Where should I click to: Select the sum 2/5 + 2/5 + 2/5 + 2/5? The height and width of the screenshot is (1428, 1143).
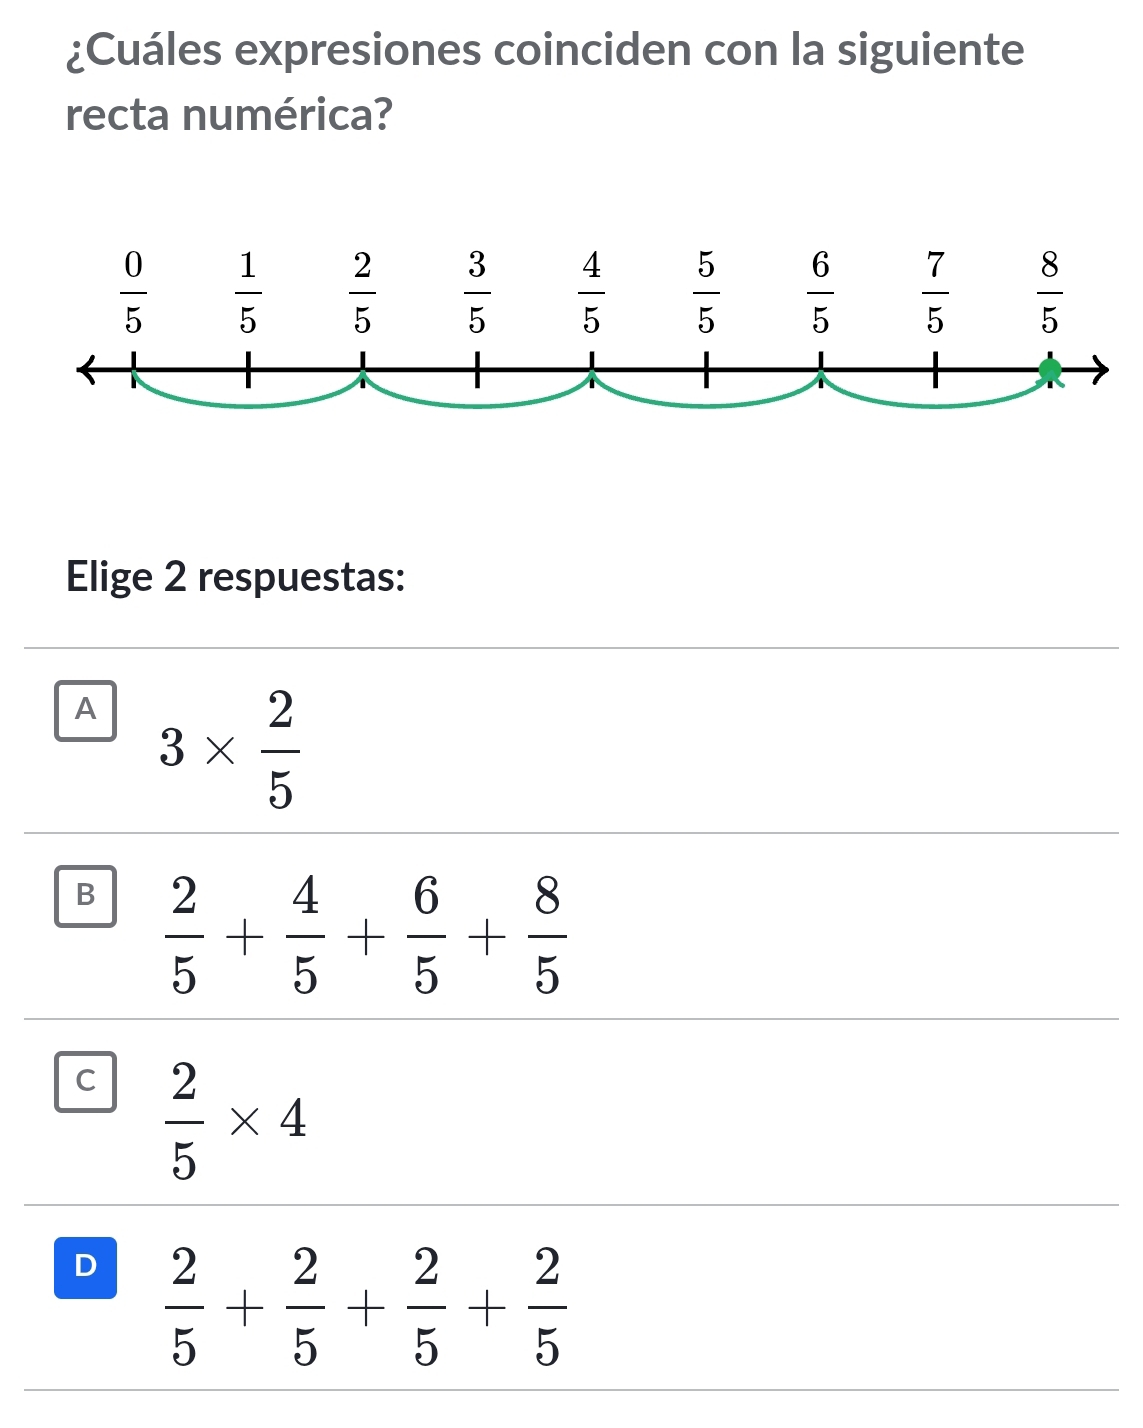coord(366,1306)
